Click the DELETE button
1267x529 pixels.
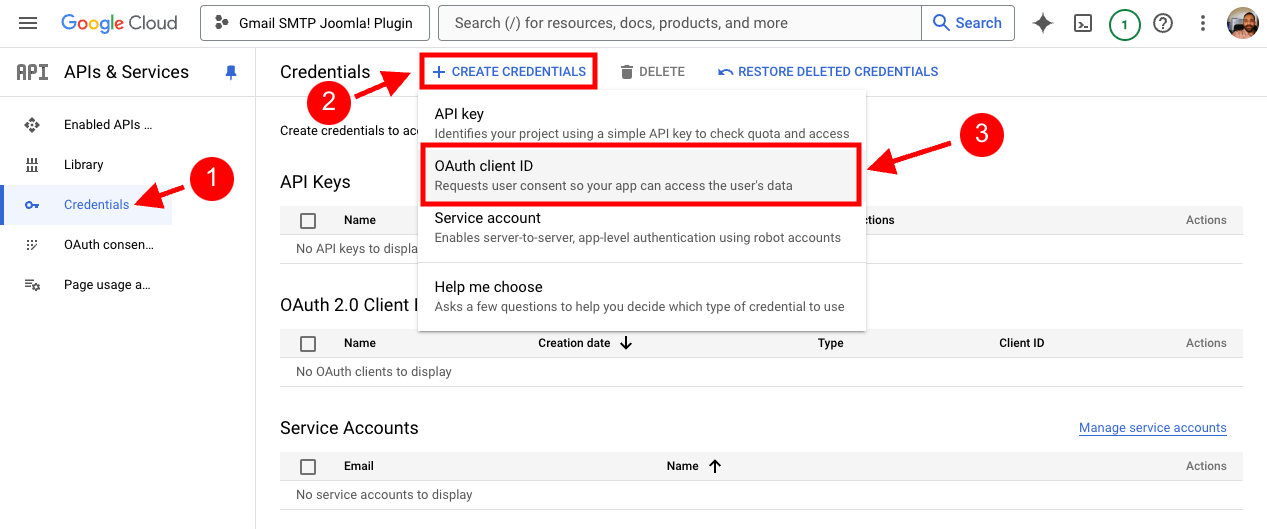pos(652,72)
